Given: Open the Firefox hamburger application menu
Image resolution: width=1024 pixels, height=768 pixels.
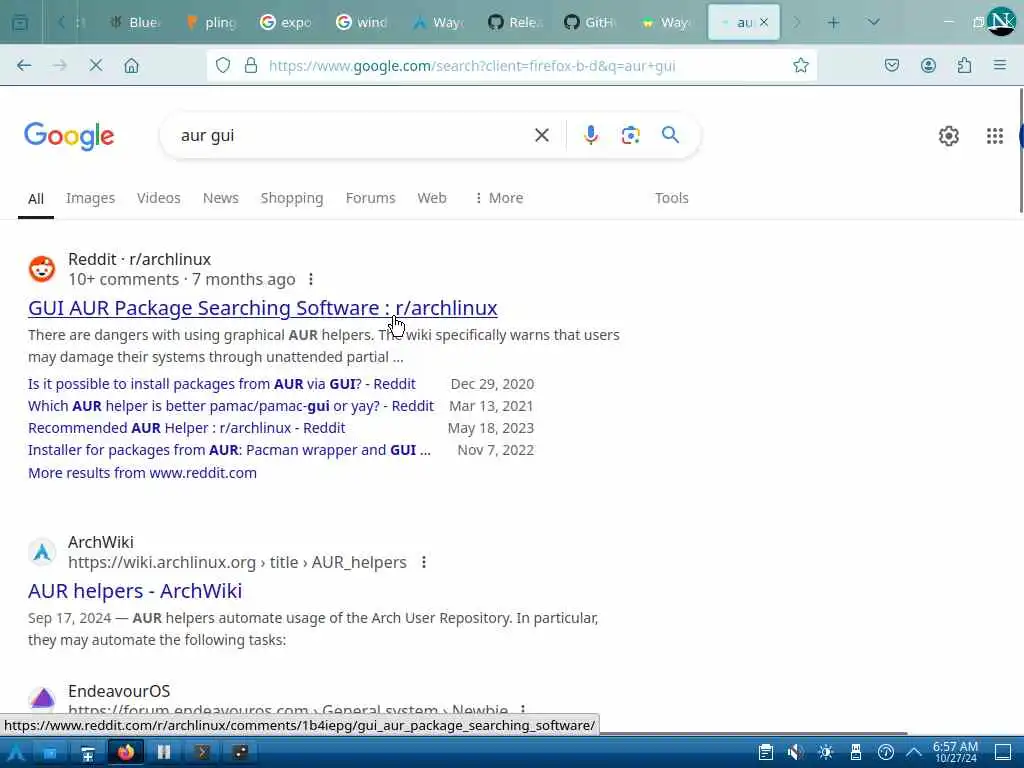Looking at the screenshot, I should pos(1000,65).
